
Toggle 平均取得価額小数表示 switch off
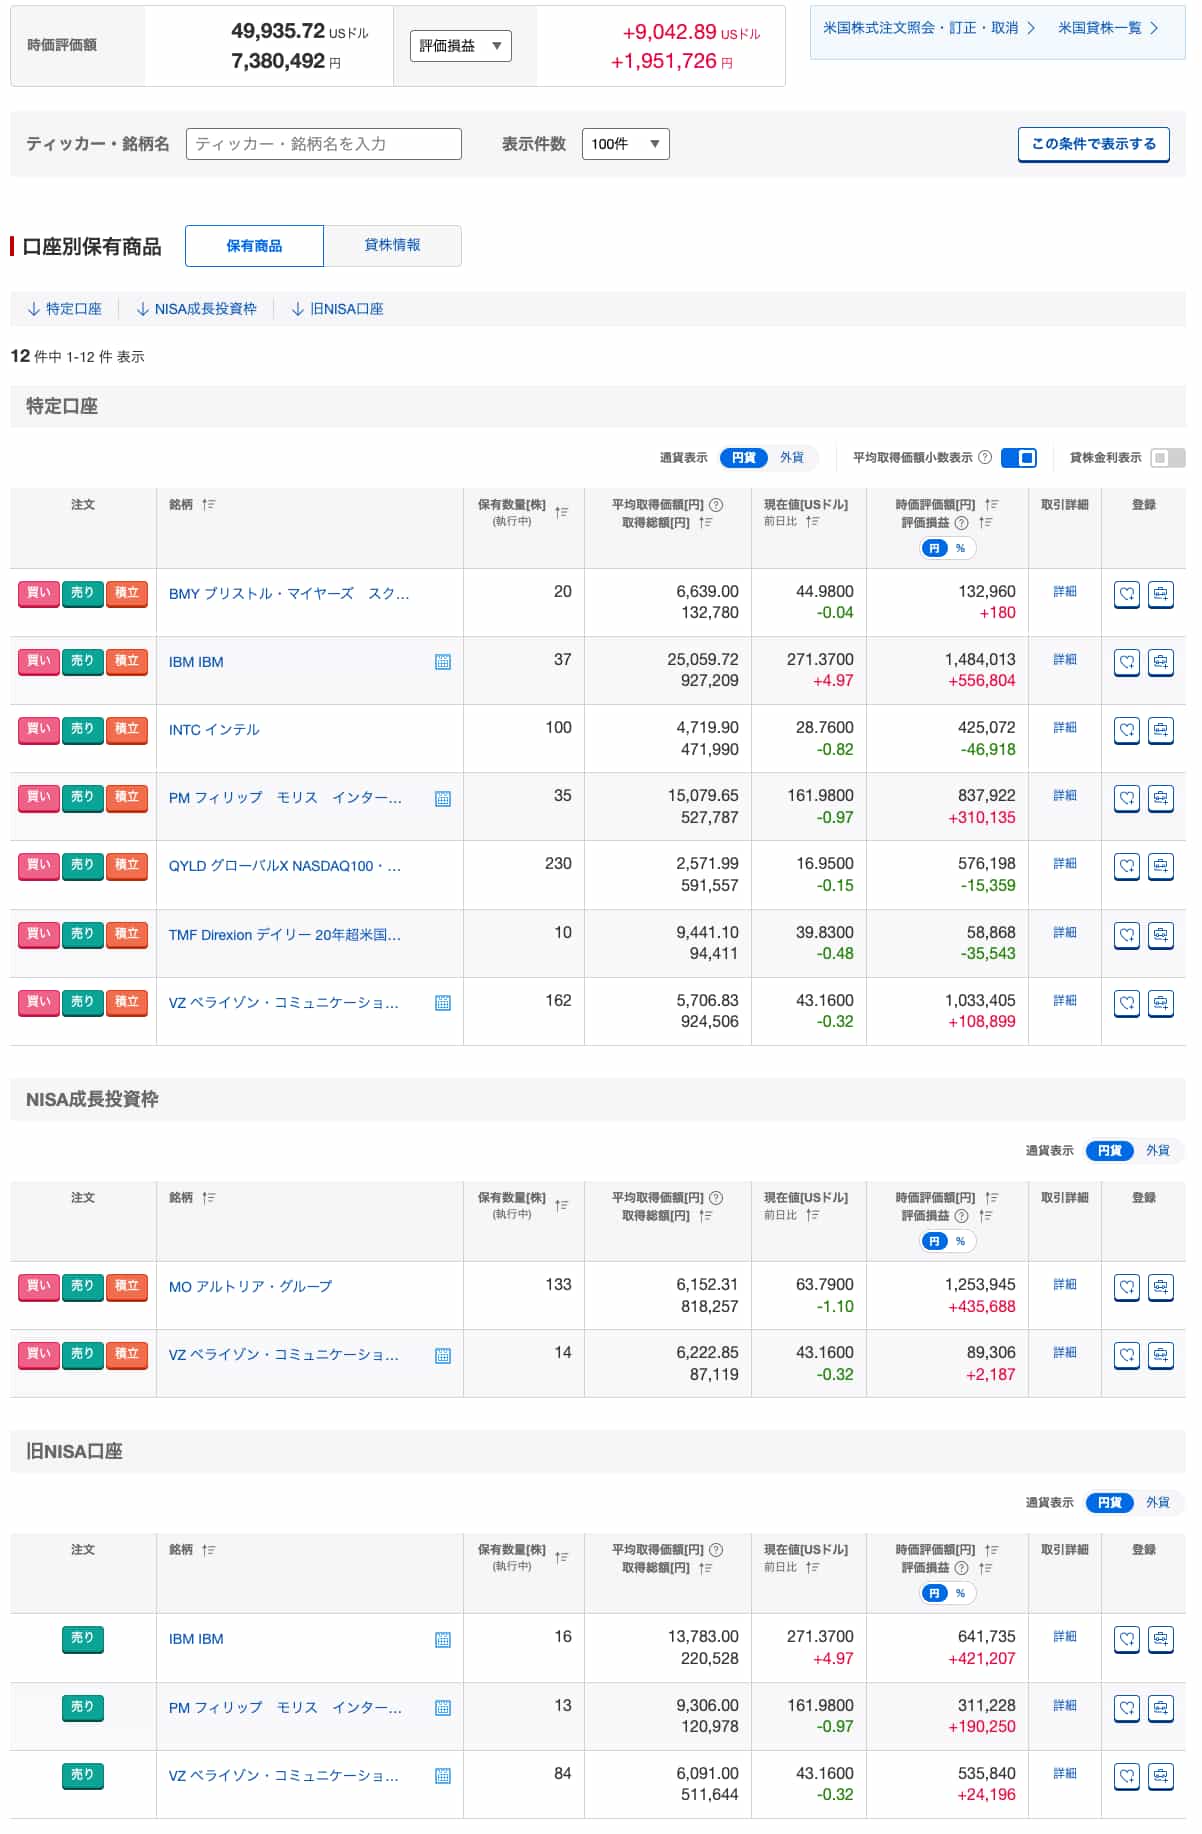(x=1018, y=458)
